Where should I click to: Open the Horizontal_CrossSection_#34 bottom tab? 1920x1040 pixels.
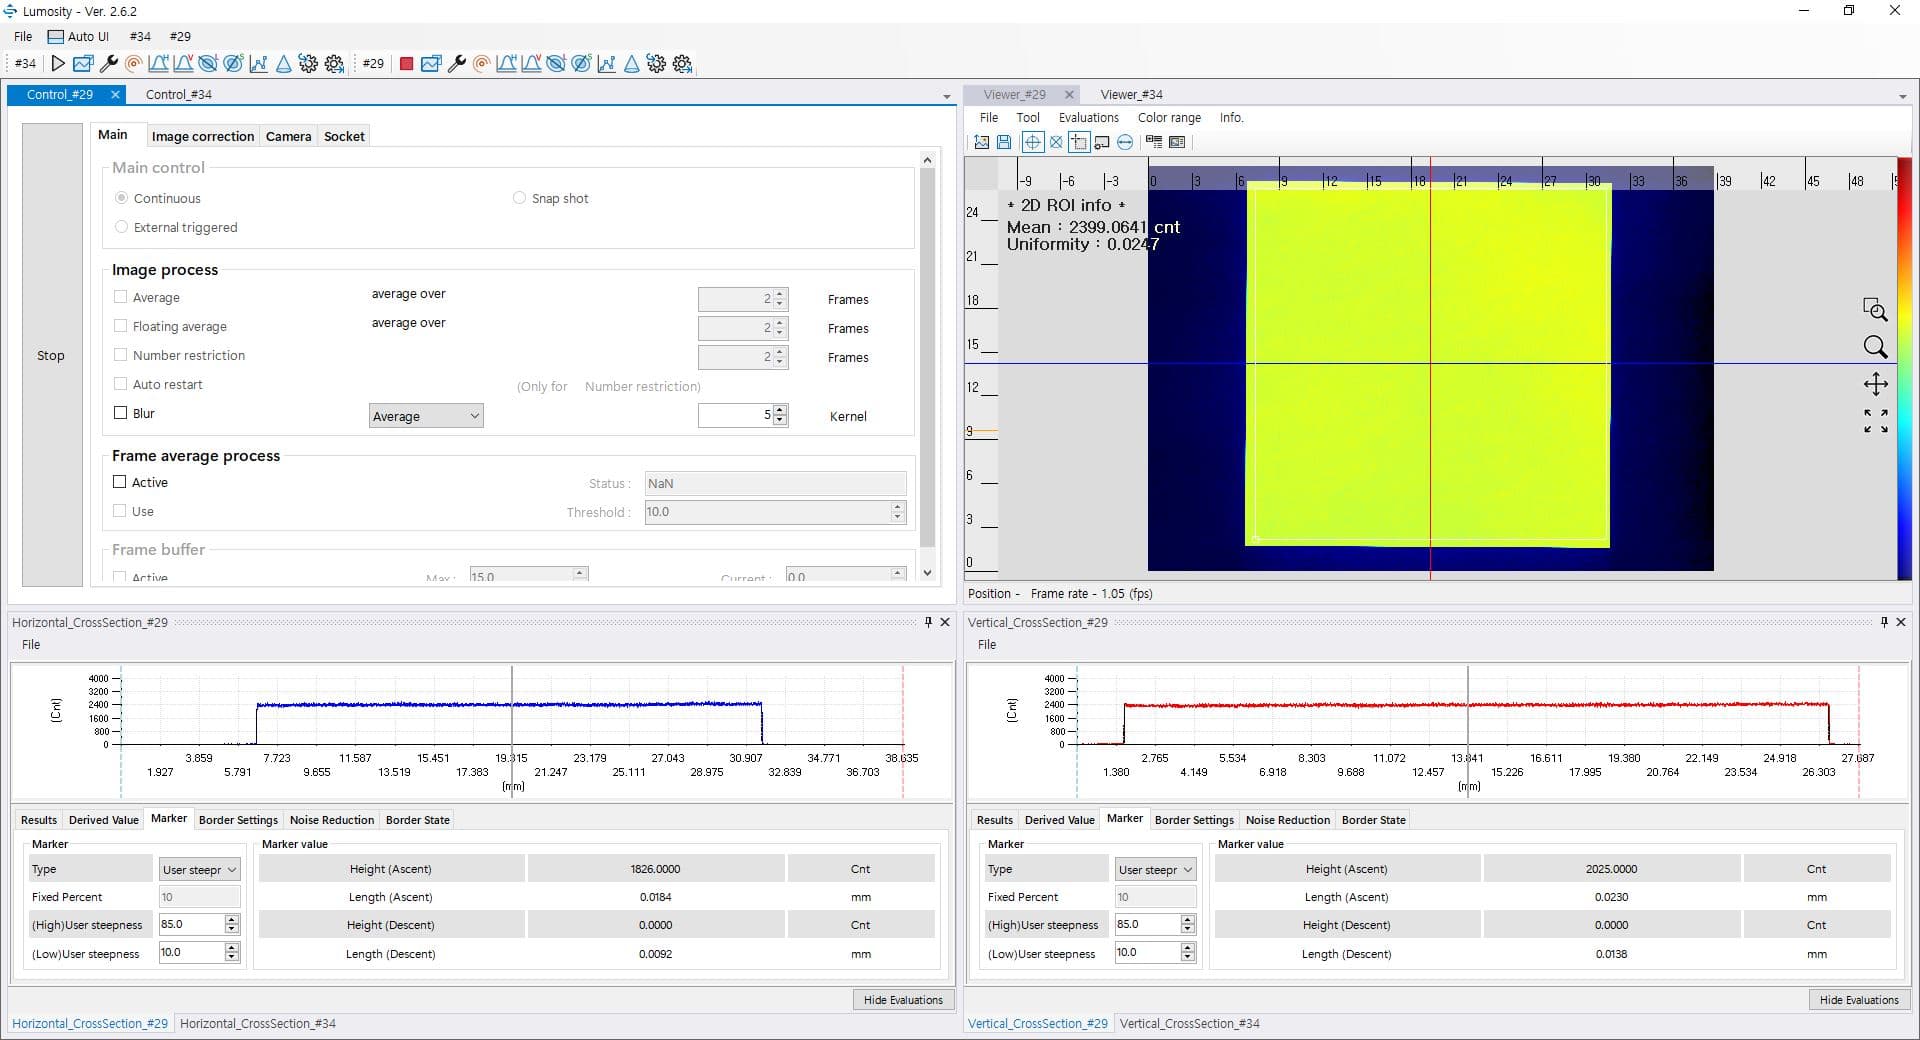258,1024
